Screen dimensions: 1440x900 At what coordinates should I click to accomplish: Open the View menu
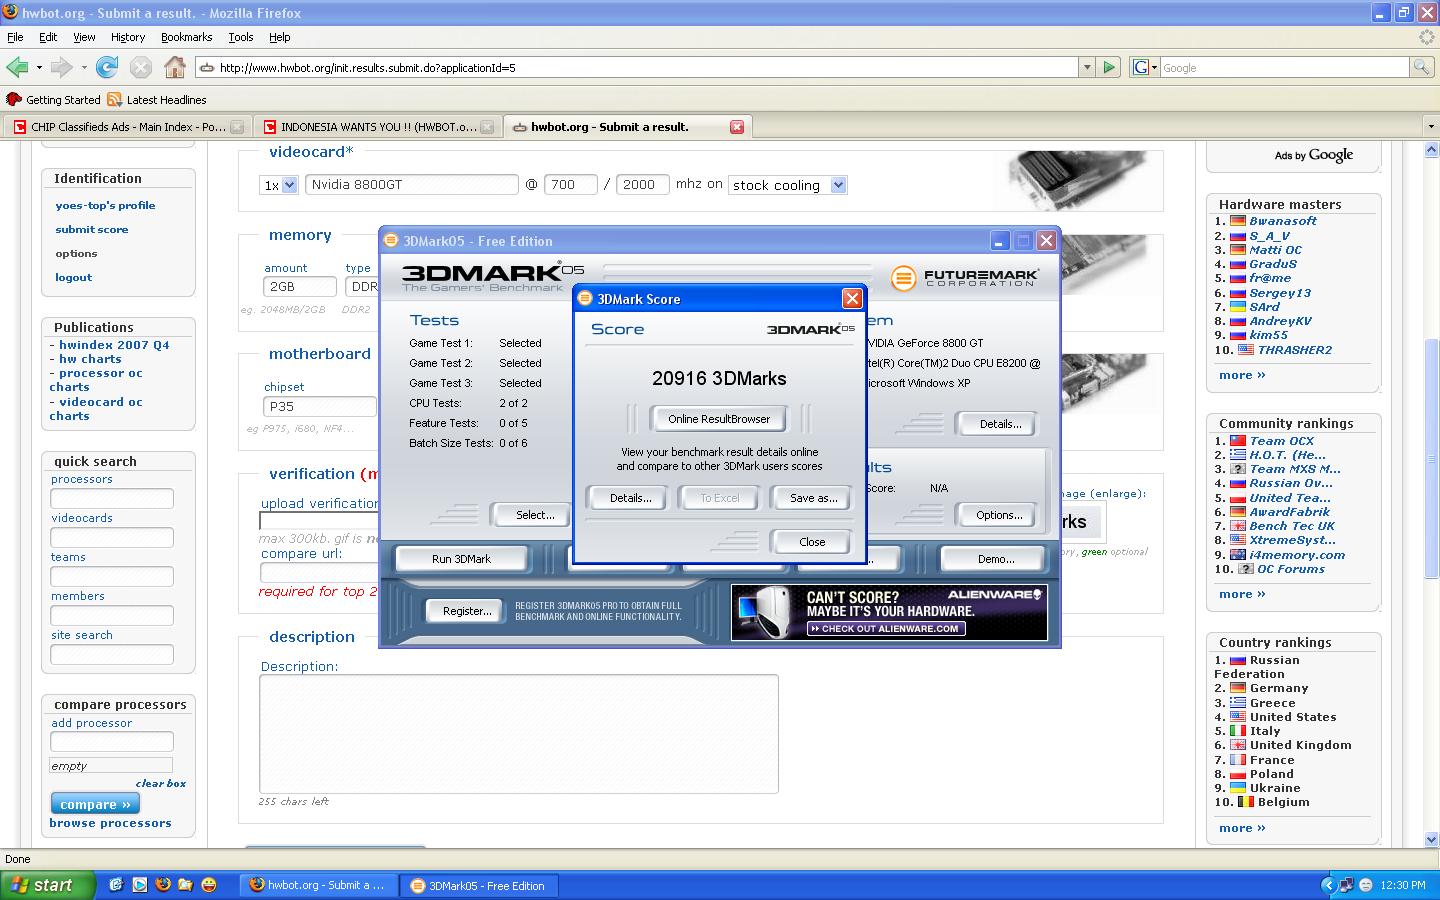pyautogui.click(x=84, y=37)
